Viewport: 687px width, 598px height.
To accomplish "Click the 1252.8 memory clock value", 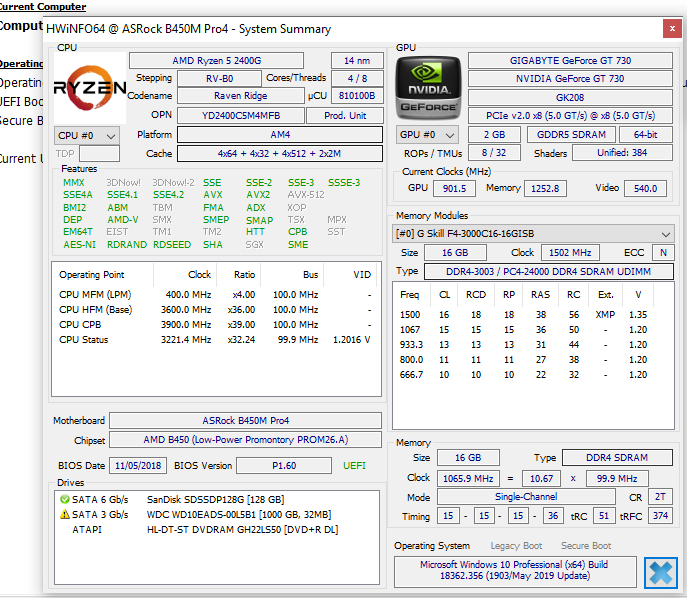I will pos(545,188).
